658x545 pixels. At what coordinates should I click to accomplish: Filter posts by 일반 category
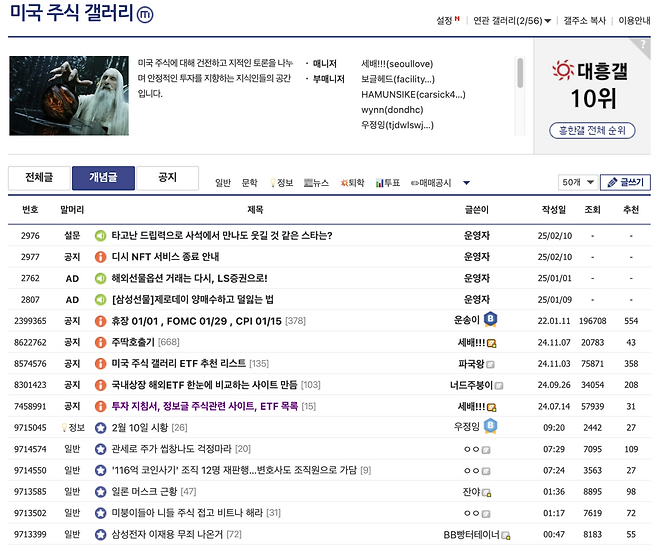tap(223, 183)
